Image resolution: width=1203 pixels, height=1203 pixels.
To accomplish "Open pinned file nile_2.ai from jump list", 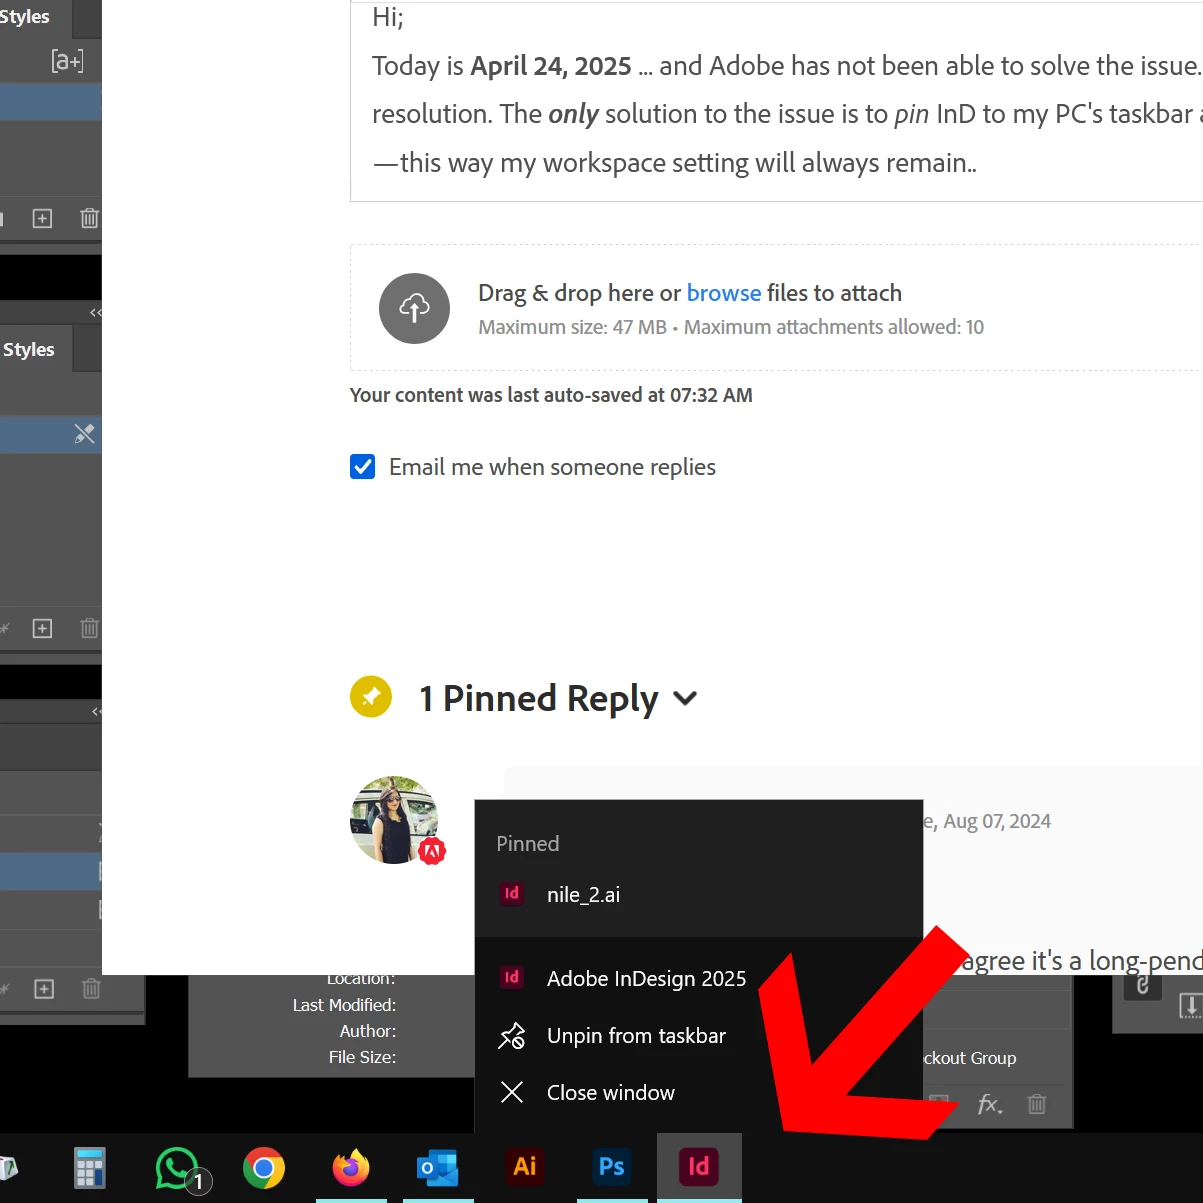I will 698,894.
